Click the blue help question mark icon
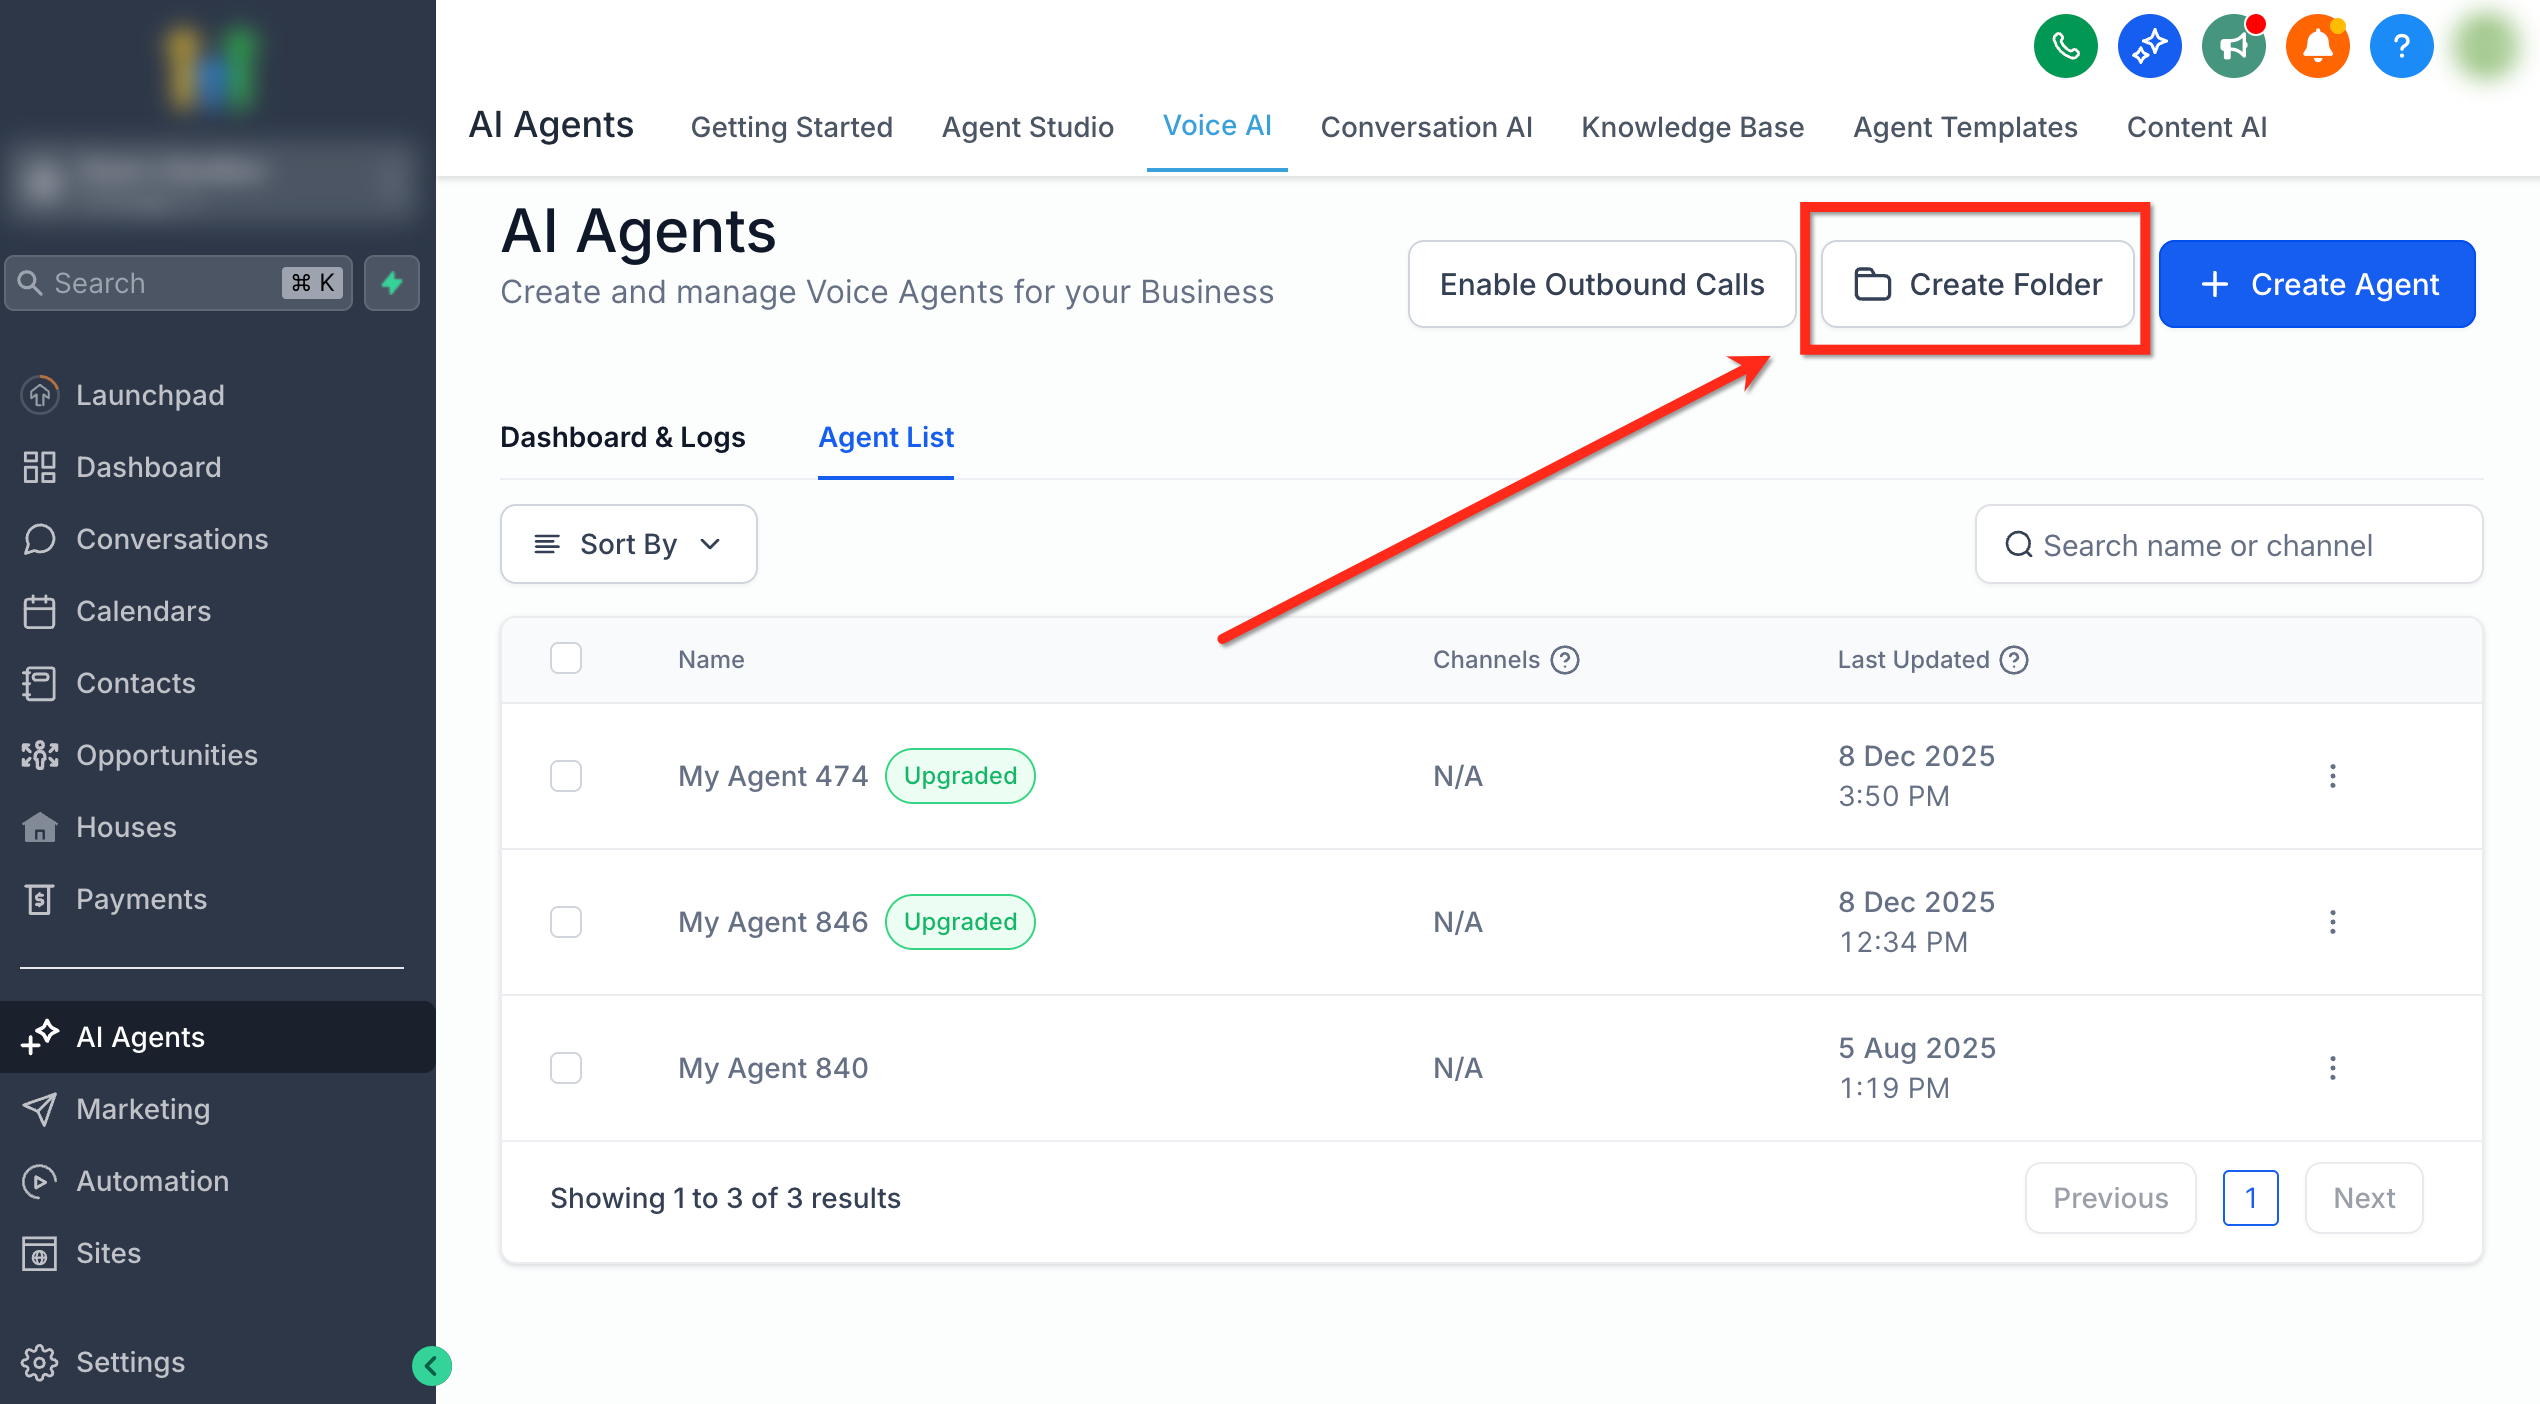 point(2401,46)
